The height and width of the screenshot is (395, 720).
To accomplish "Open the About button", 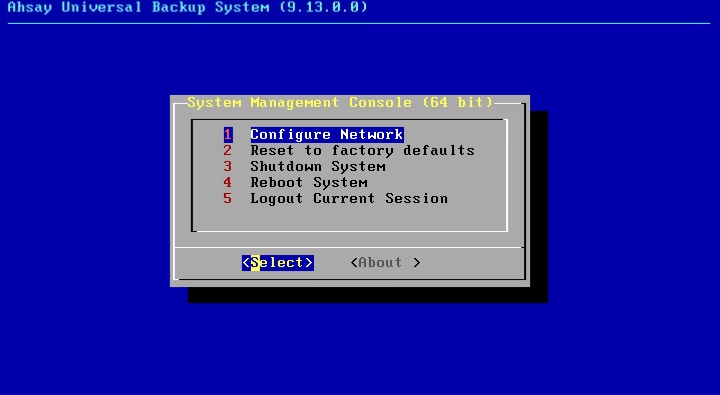I will (x=385, y=263).
